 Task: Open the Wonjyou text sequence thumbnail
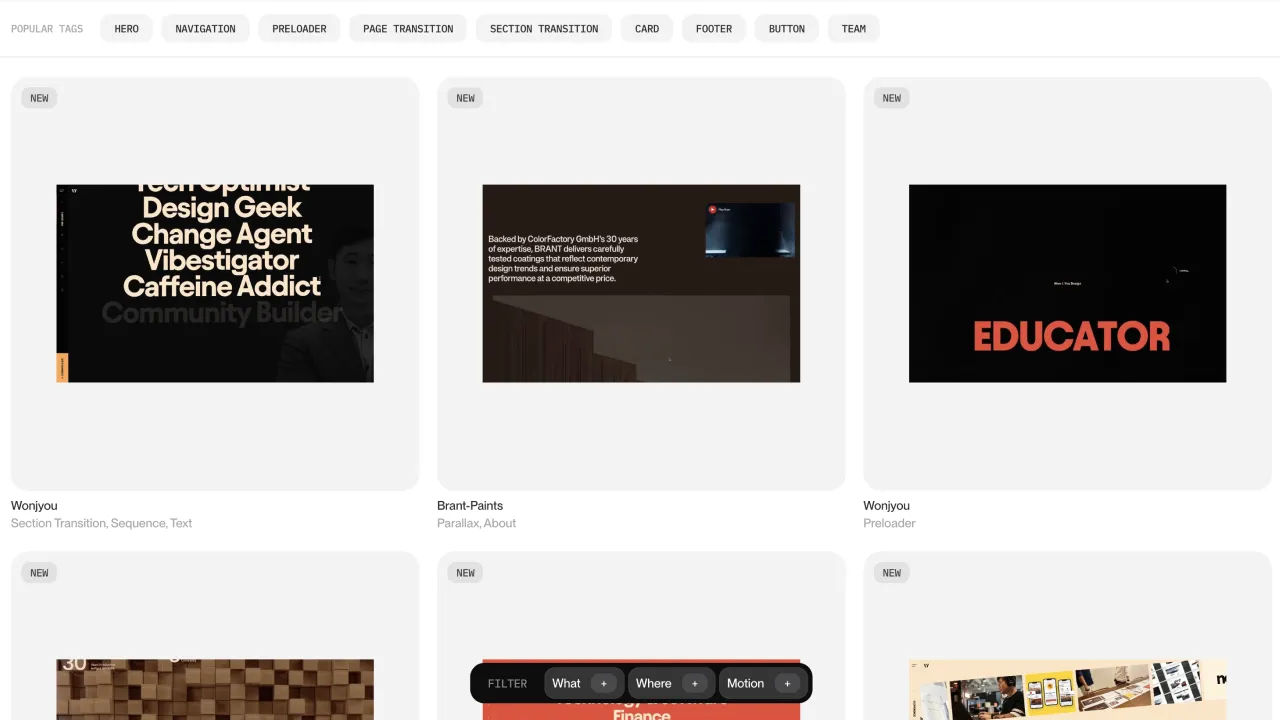pos(215,283)
